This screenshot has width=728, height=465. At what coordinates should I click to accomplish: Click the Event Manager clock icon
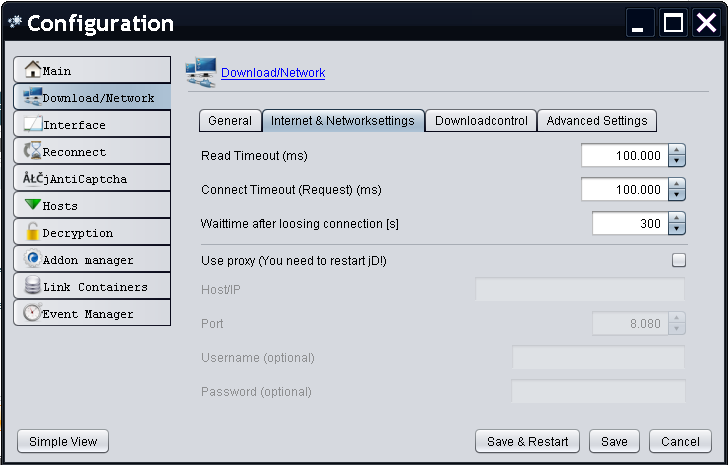click(32, 313)
